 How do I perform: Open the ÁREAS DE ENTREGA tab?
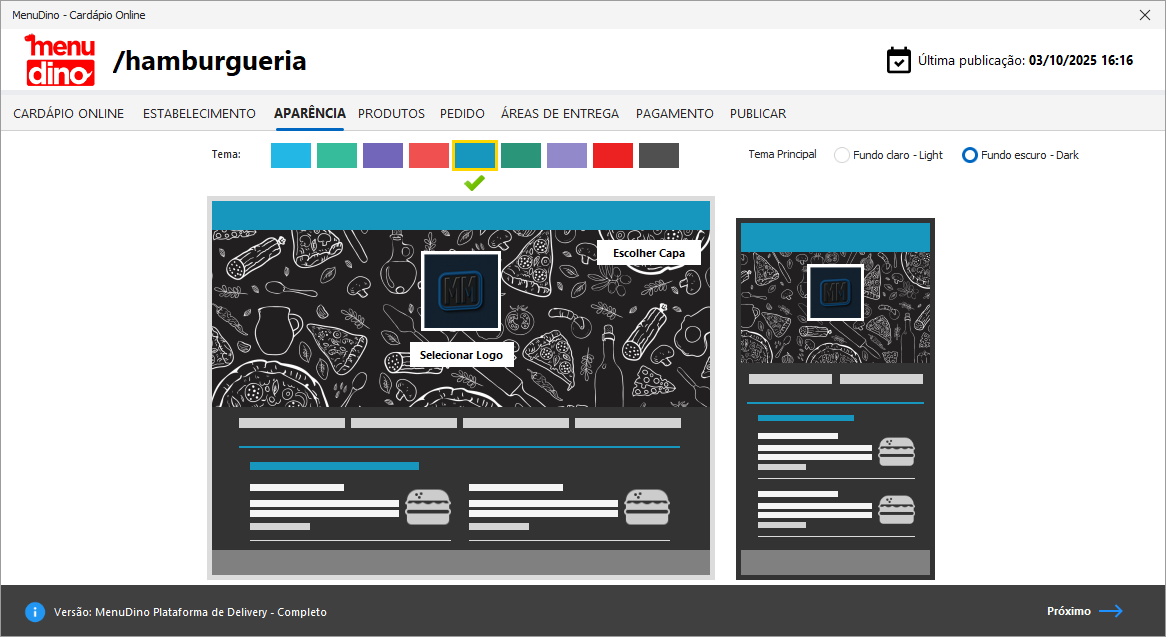[x=560, y=114]
